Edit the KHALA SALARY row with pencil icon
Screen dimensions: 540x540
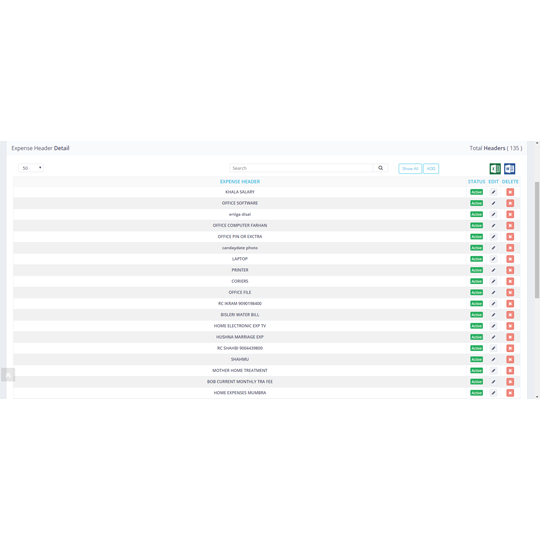click(x=493, y=192)
